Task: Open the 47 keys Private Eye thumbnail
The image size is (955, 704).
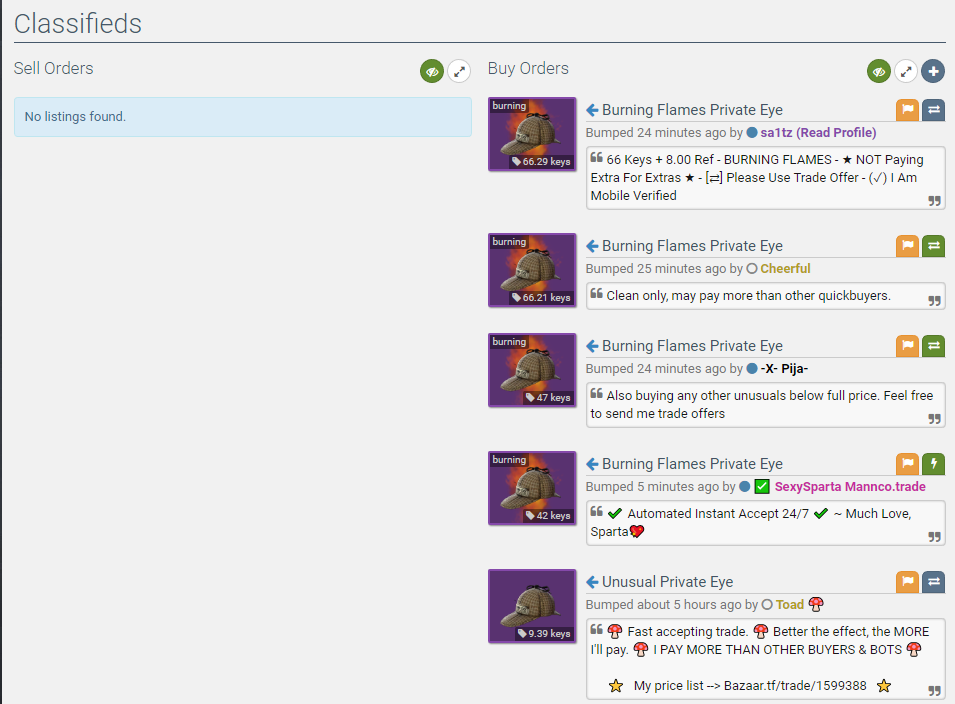Action: (x=532, y=370)
